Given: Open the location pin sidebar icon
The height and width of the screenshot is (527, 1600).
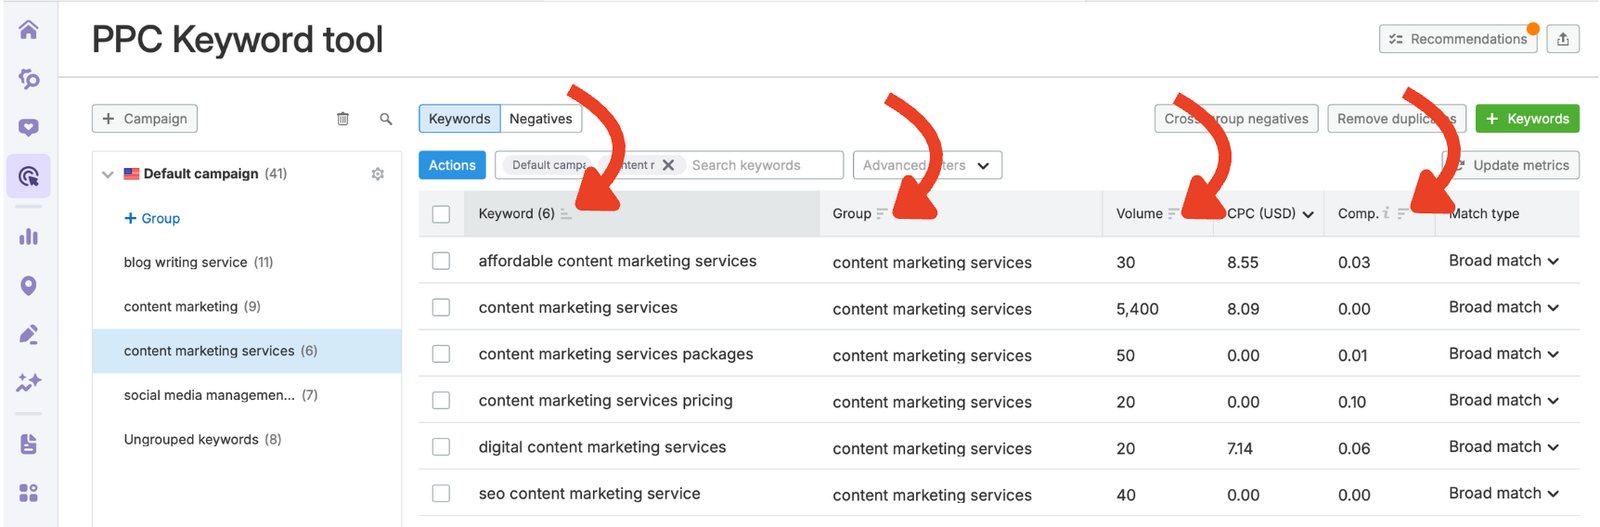Looking at the screenshot, I should tap(28, 286).
